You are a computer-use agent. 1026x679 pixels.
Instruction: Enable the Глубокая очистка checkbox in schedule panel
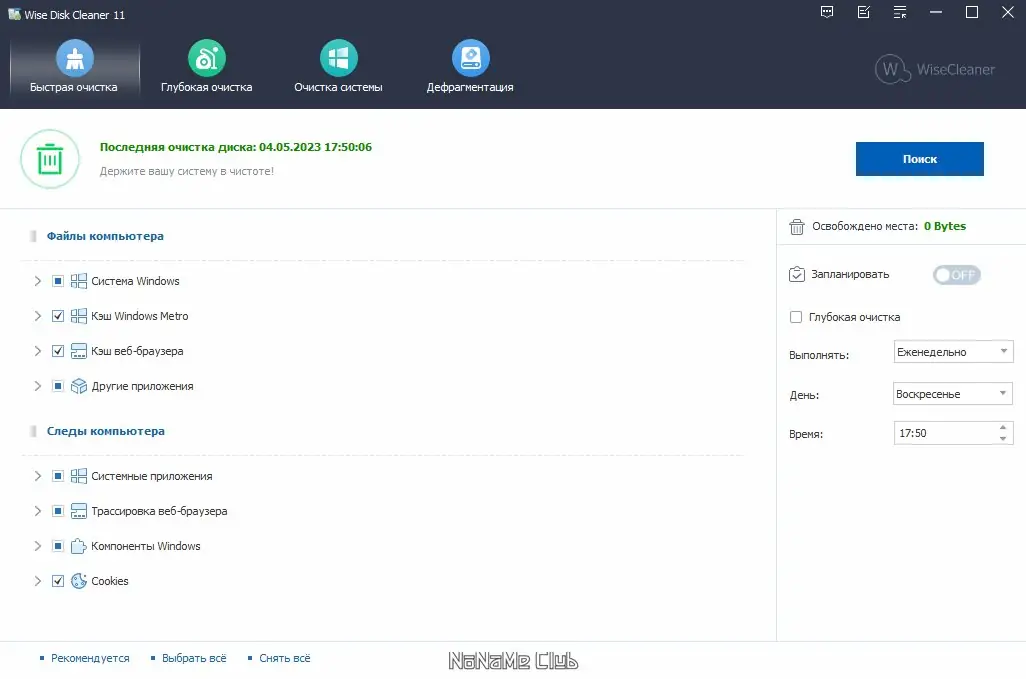point(796,317)
